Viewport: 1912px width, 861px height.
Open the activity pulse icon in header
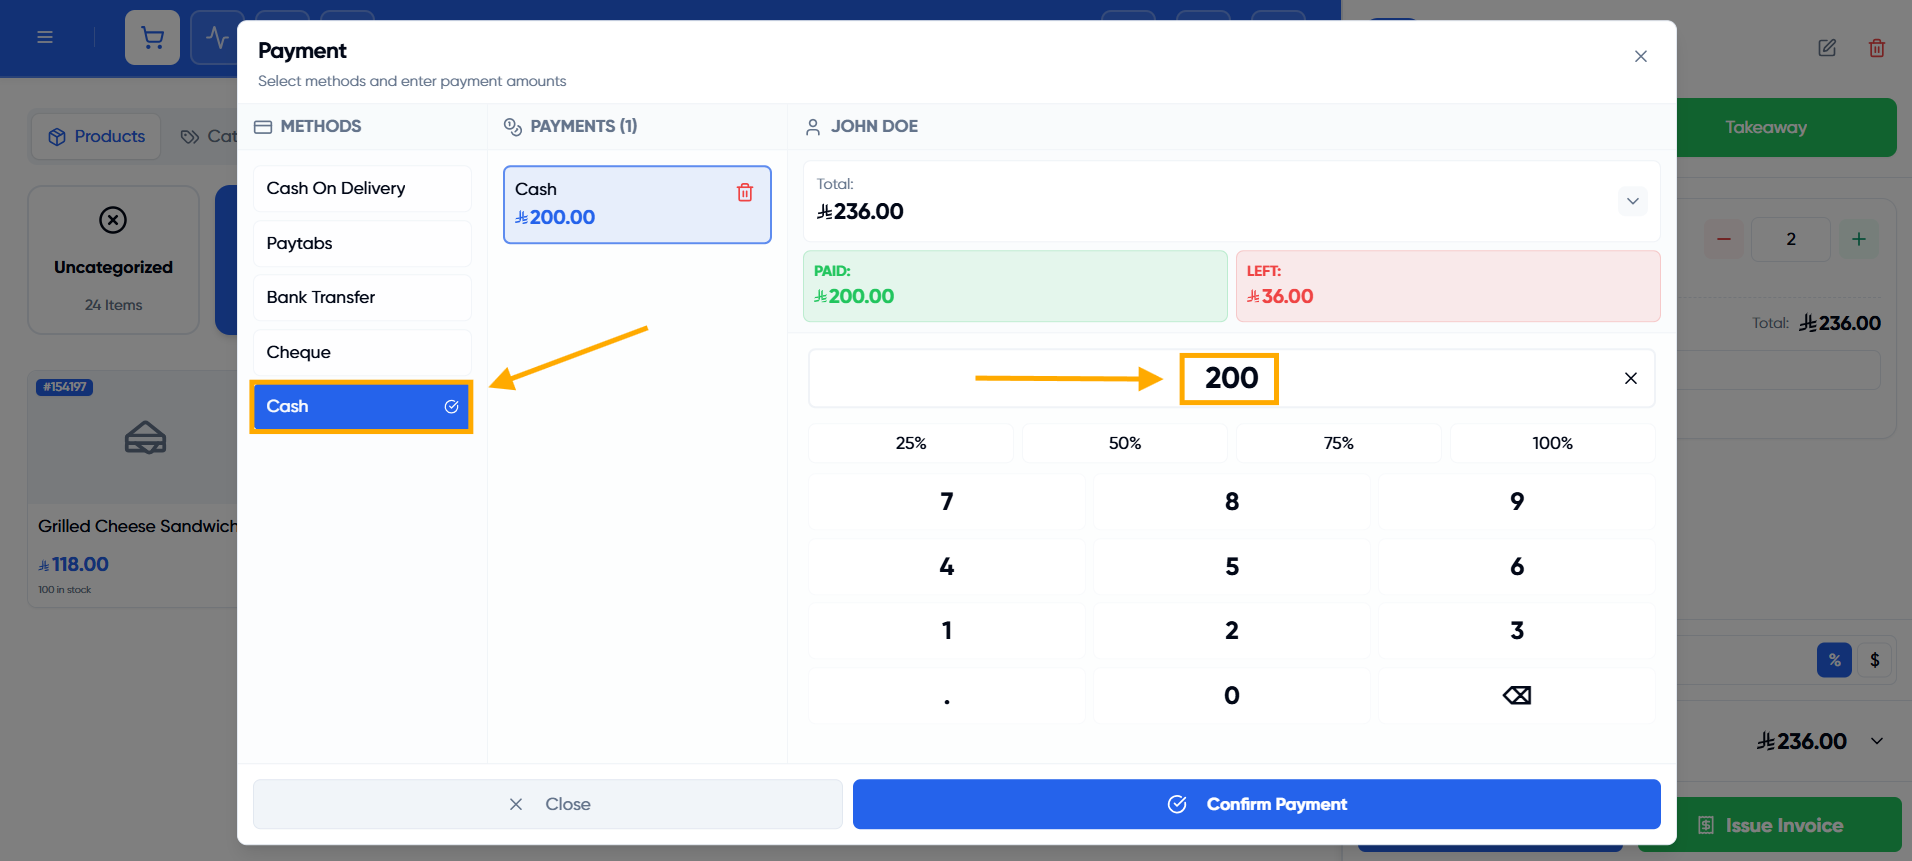click(x=216, y=38)
